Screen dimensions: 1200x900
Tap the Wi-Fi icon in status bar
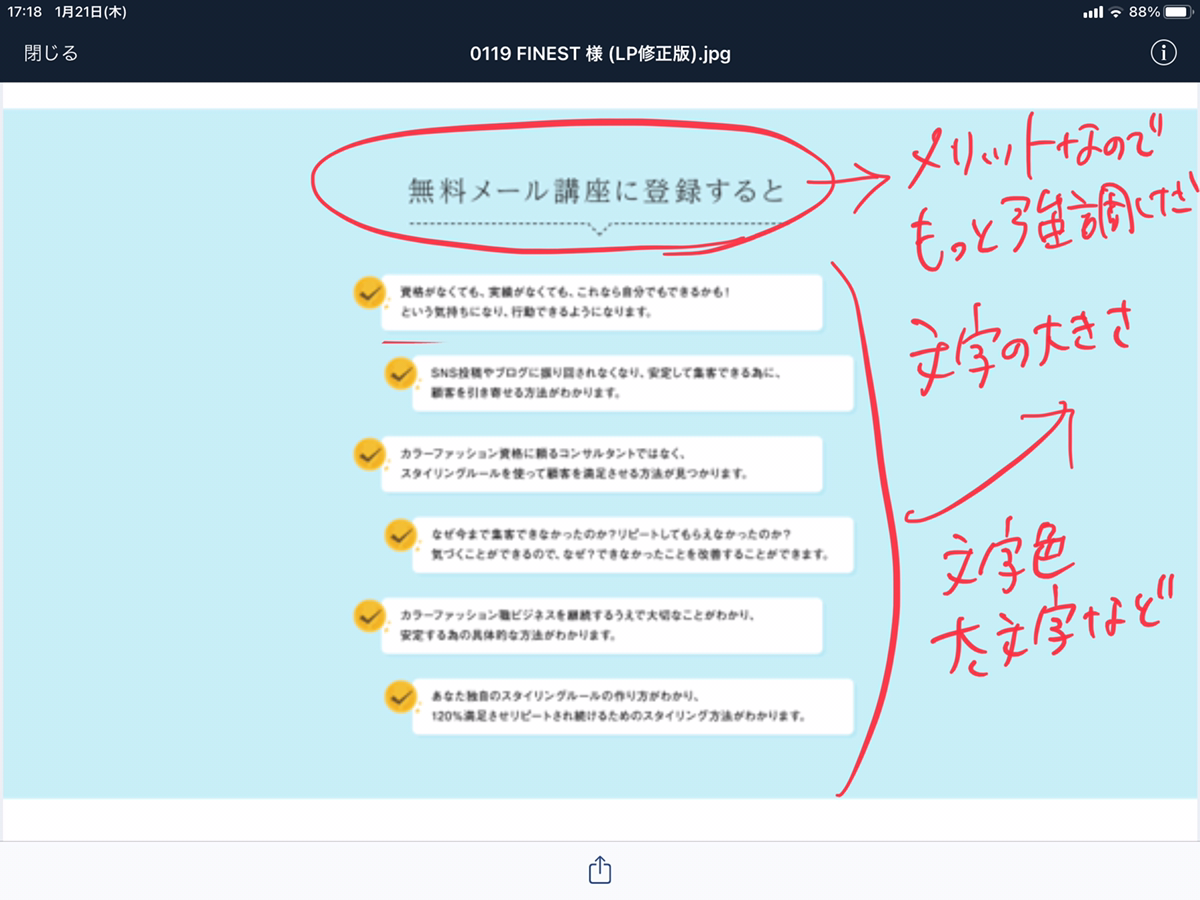point(1116,12)
